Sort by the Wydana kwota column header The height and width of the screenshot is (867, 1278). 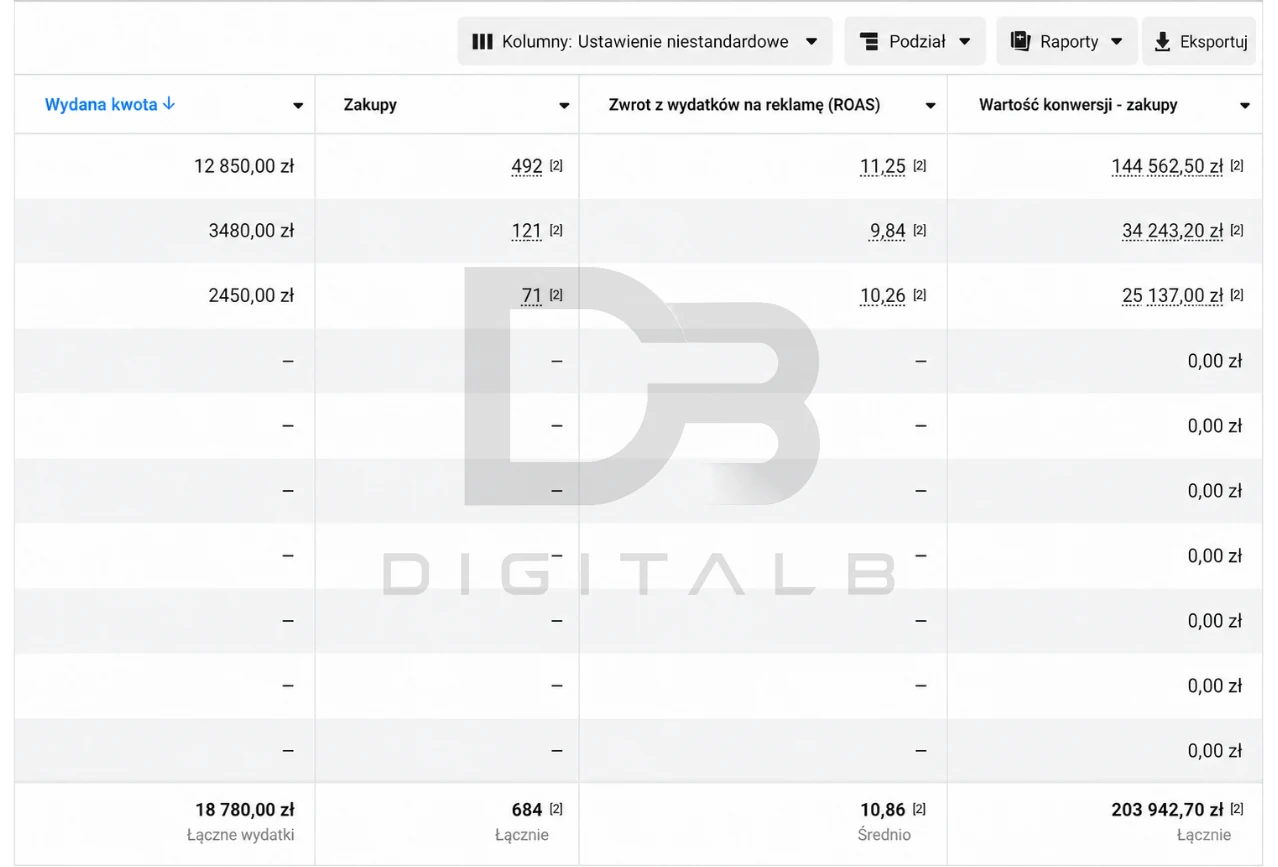(101, 104)
